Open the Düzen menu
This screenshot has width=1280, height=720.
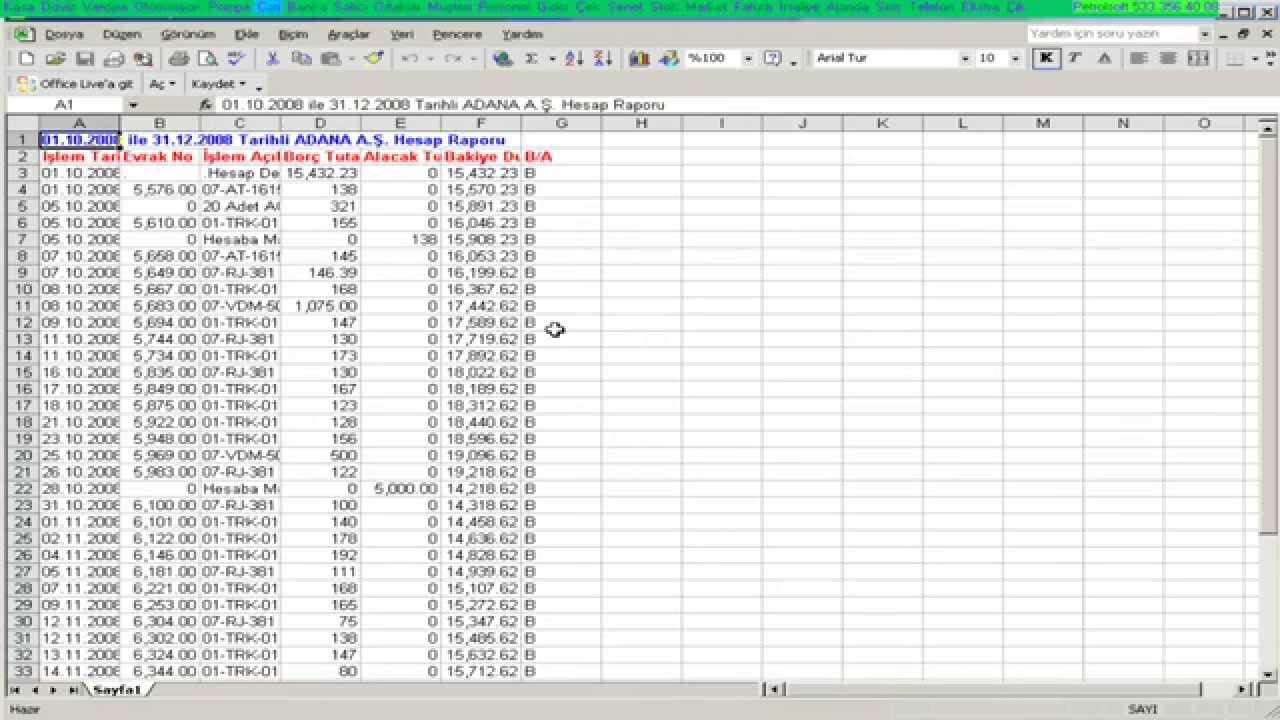122,34
